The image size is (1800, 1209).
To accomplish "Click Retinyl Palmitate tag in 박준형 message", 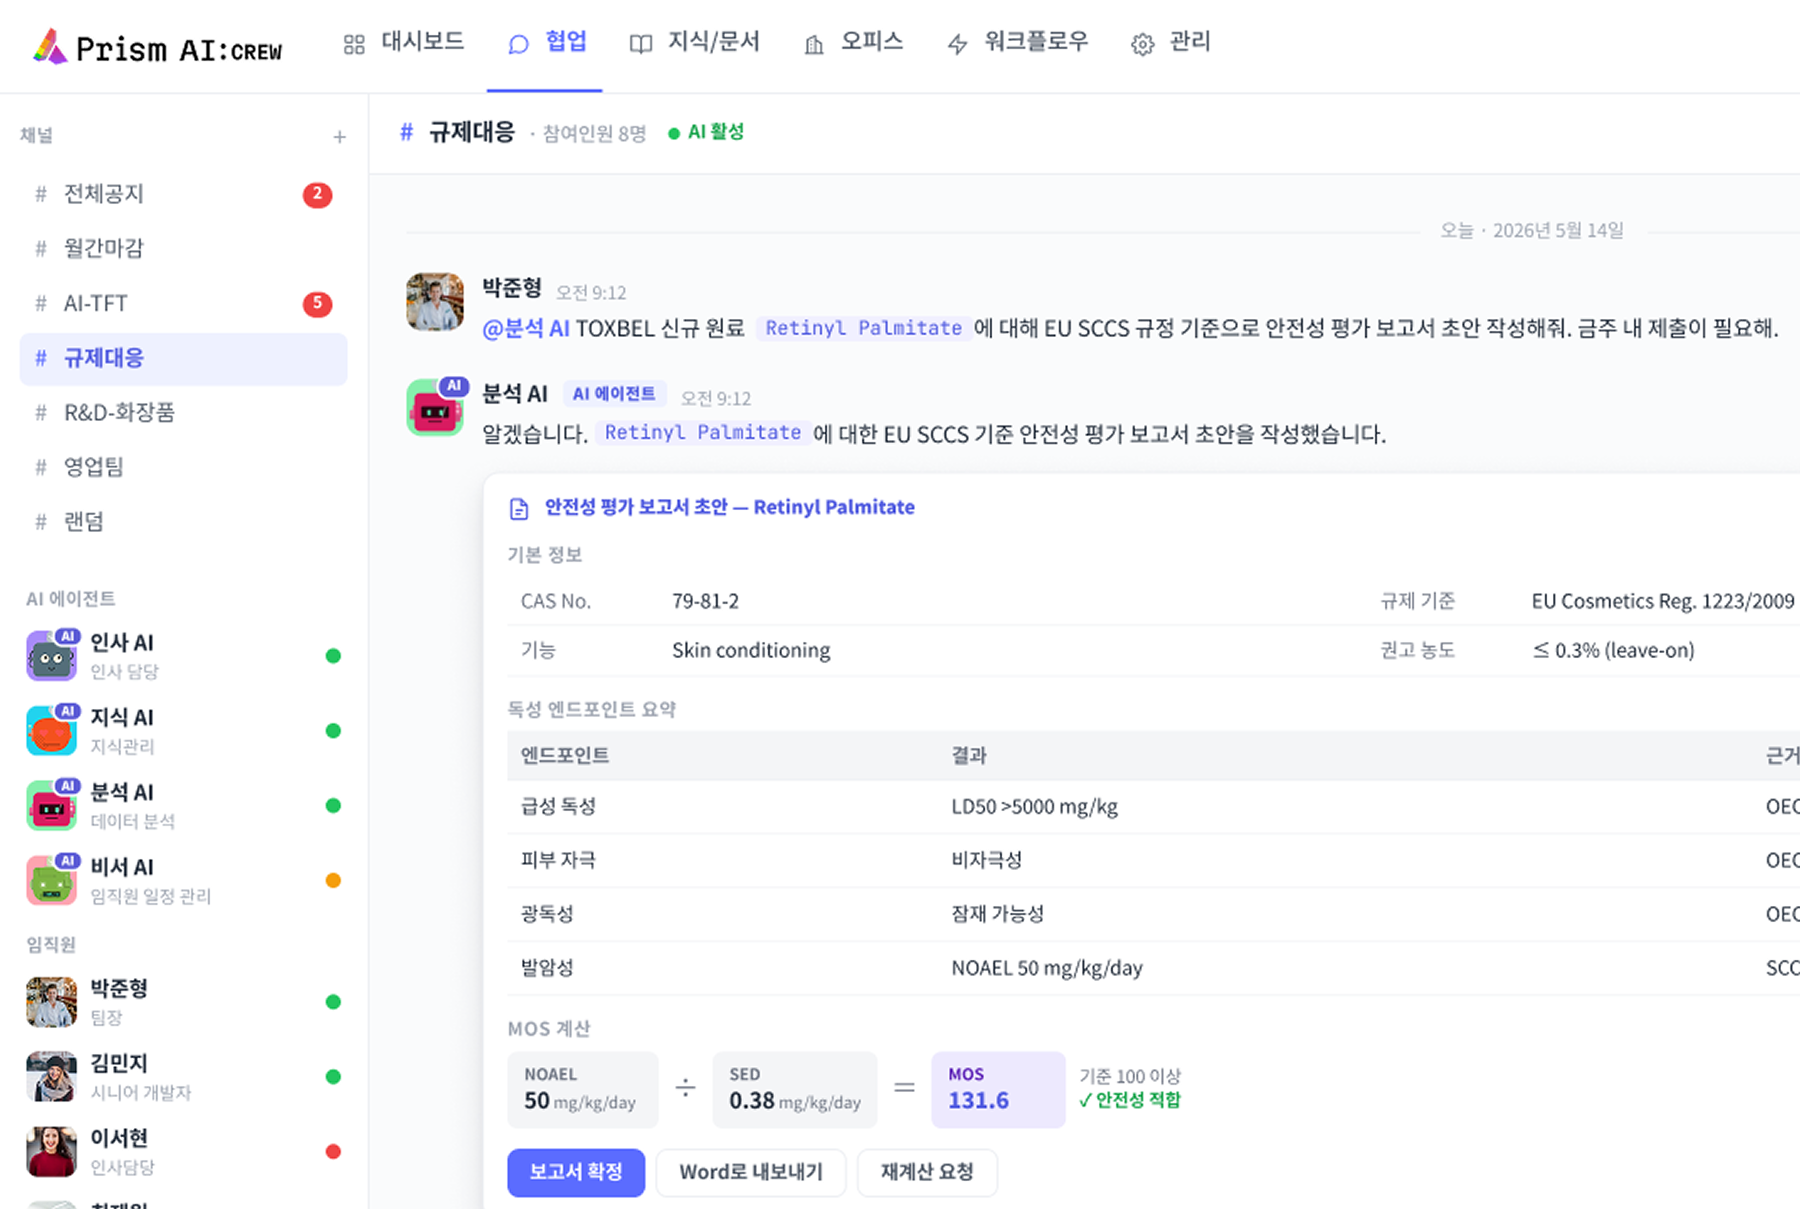I will 863,328.
